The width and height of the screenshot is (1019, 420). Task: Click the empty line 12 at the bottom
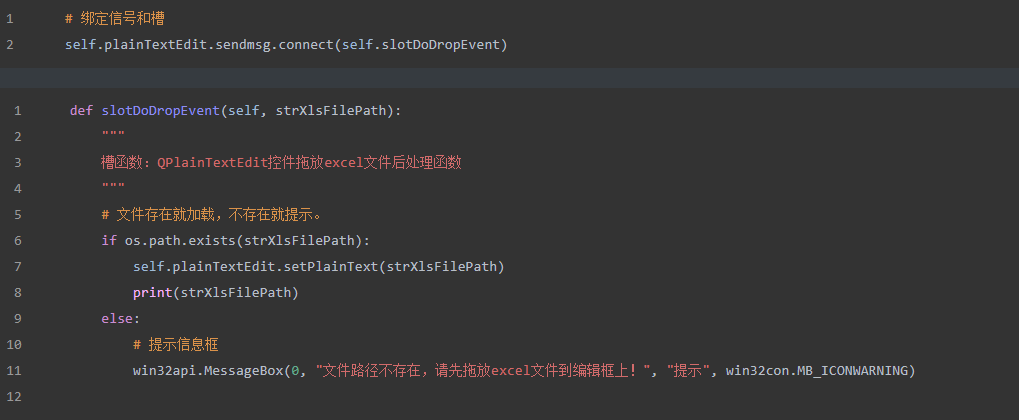click(510, 397)
